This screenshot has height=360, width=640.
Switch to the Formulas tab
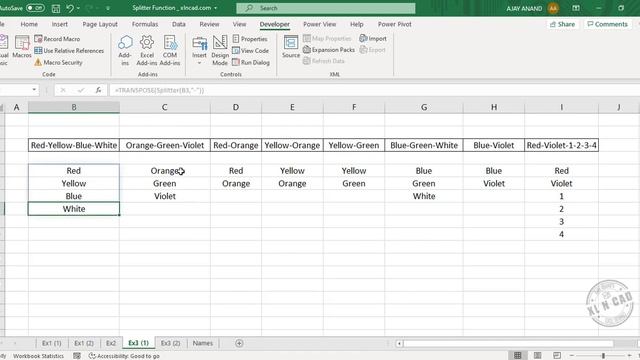[145, 24]
